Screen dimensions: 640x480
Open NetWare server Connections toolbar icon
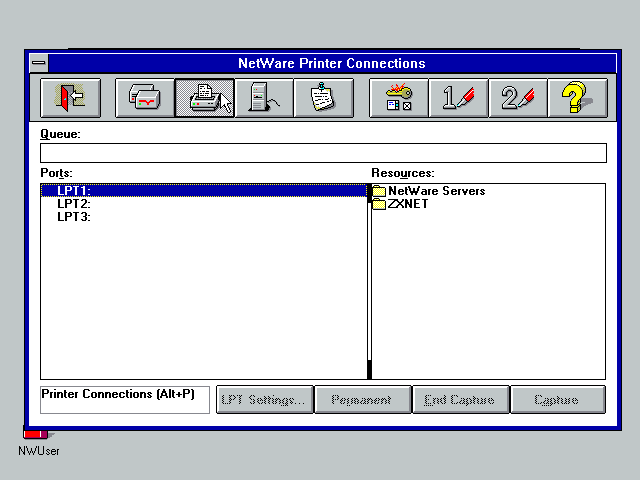tap(264, 98)
